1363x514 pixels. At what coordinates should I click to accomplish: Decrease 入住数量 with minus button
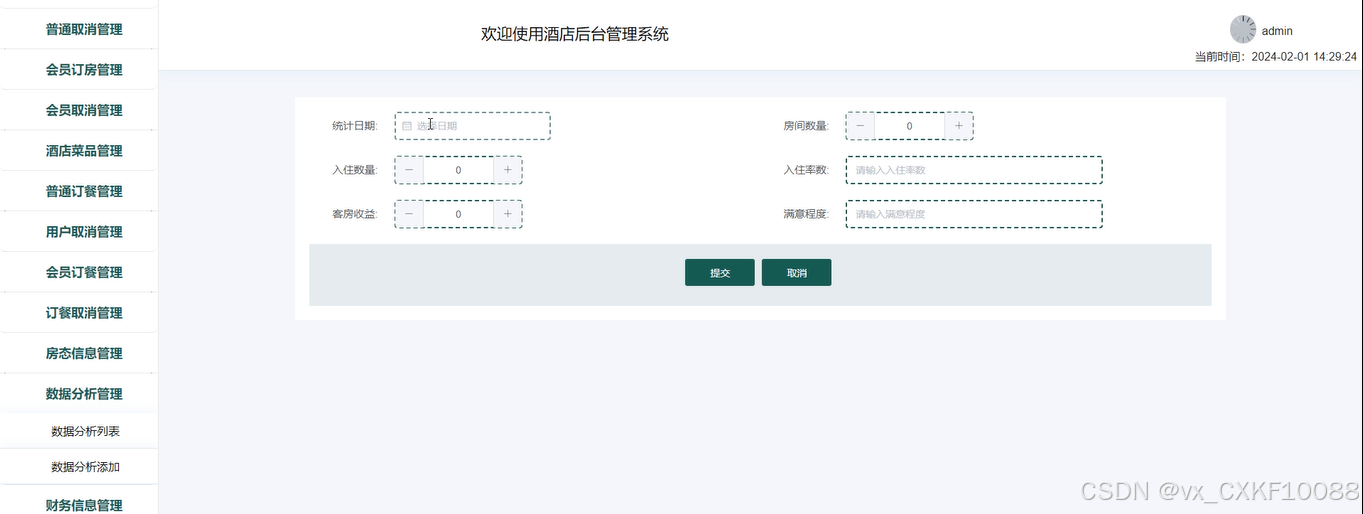pos(409,170)
